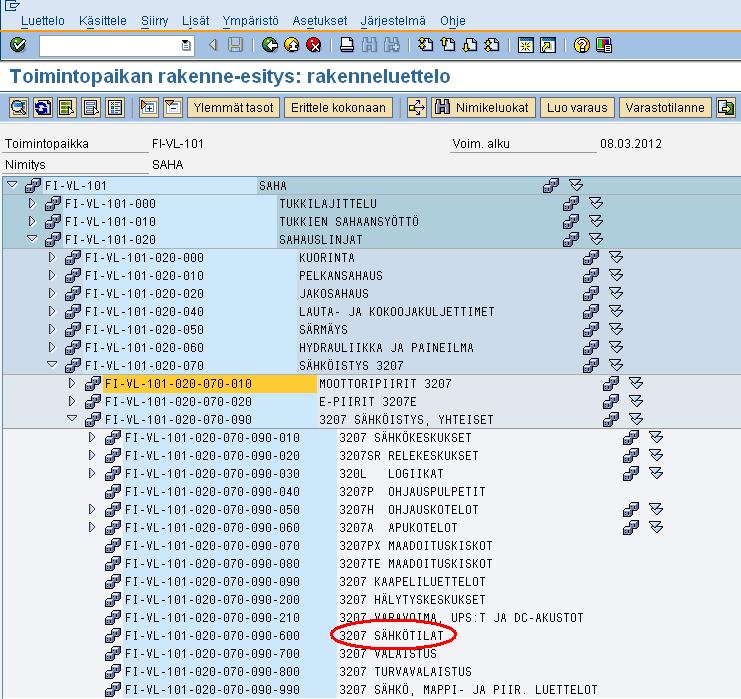The width and height of the screenshot is (741, 699).
Task: Click the date value 08.03.2012
Action: click(x=631, y=144)
